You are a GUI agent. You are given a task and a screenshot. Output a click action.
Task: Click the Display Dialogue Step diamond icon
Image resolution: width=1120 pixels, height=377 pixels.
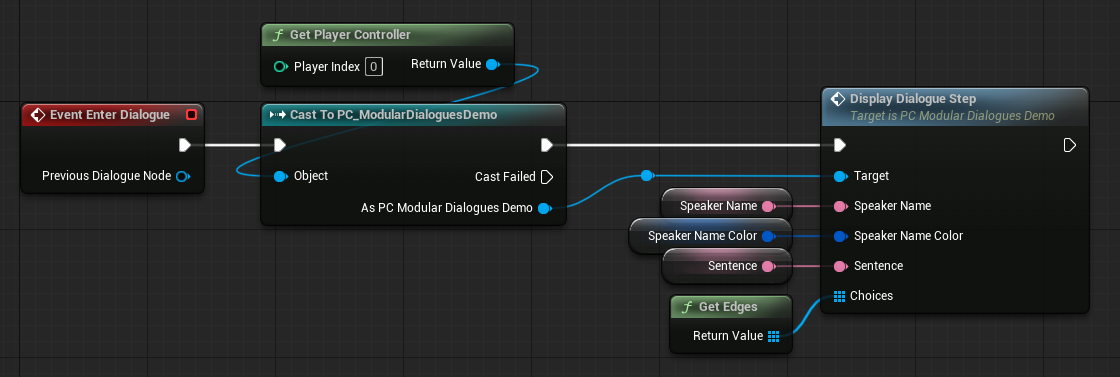[838, 99]
